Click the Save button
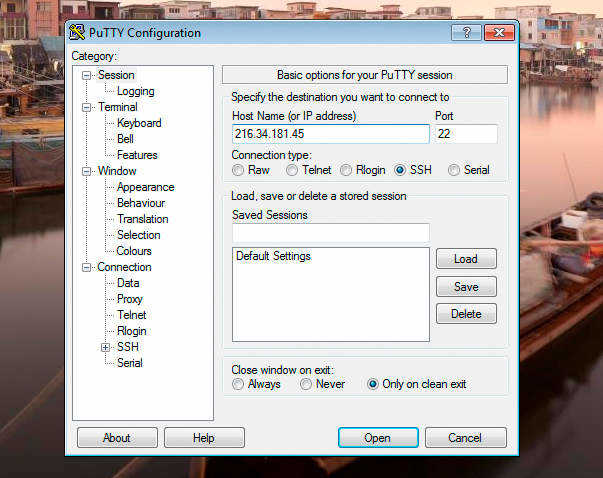 coord(466,286)
